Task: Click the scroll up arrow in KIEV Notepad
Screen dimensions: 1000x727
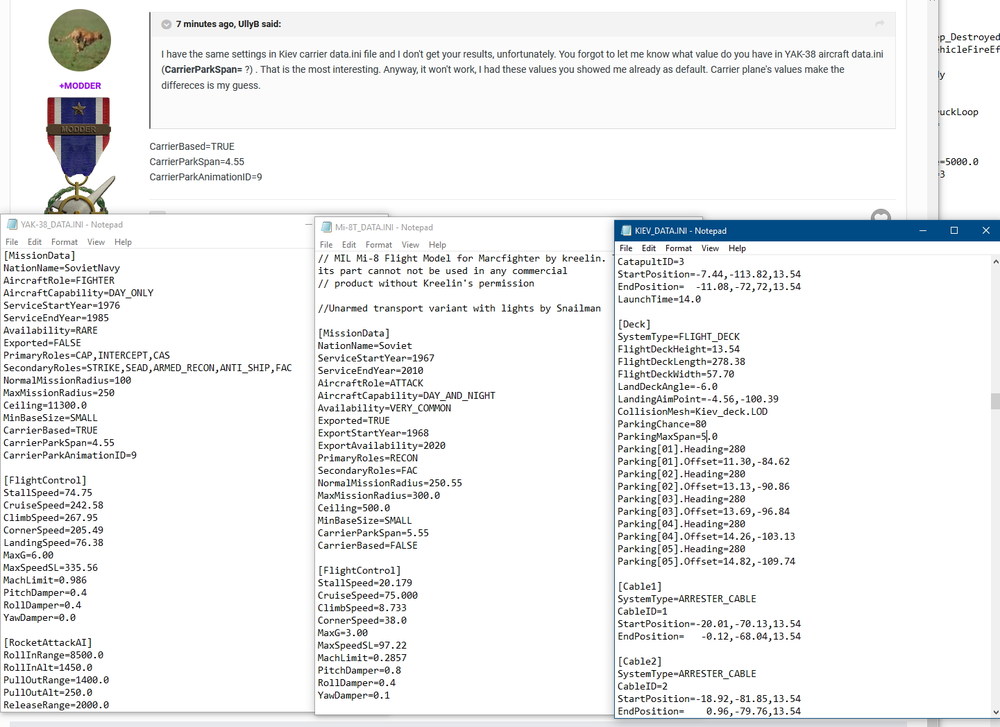Action: (995, 261)
